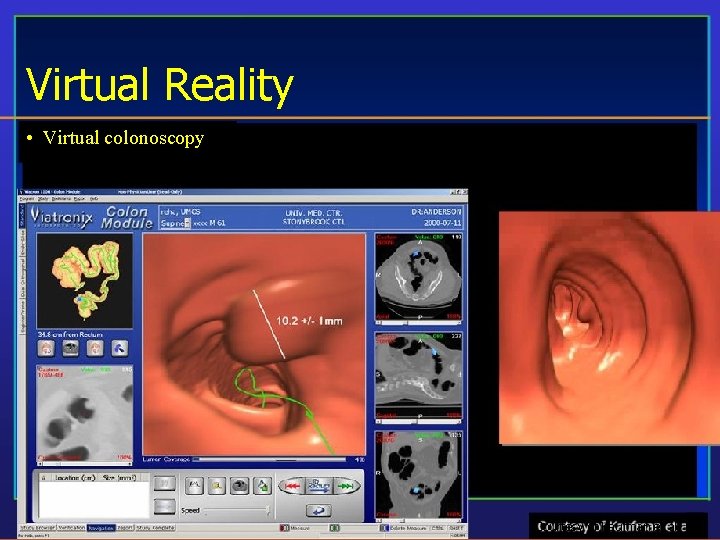This screenshot has width=720, height=540.
Task: Select the line-graph measure tool icon
Action: tap(194, 485)
